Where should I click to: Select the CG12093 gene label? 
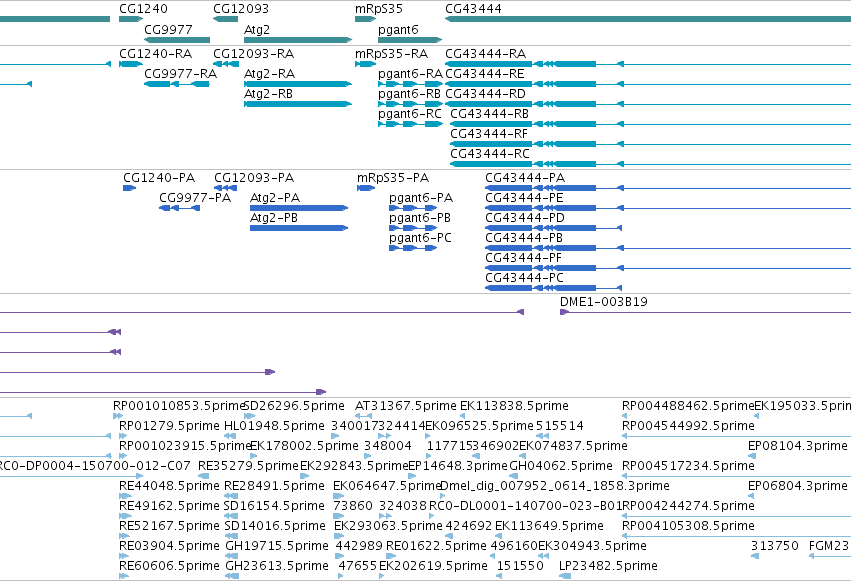pyautogui.click(x=240, y=9)
